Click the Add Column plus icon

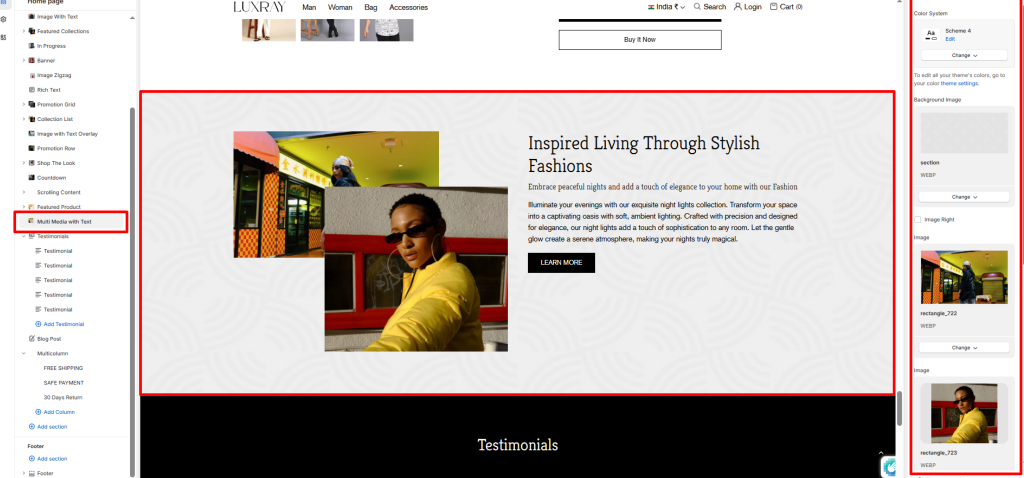pyautogui.click(x=38, y=412)
